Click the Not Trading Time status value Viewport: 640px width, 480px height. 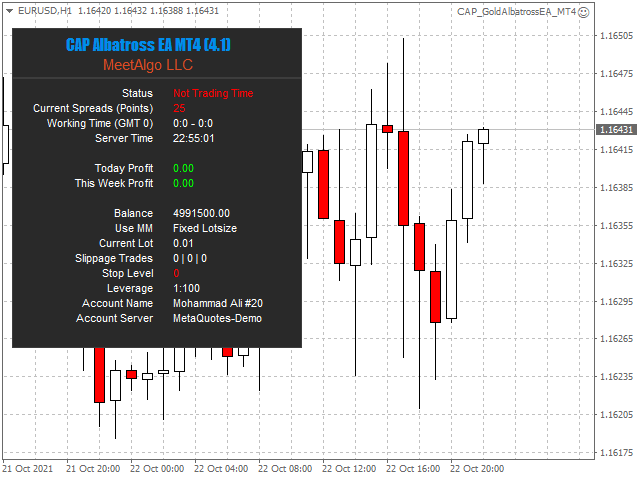coord(213,93)
